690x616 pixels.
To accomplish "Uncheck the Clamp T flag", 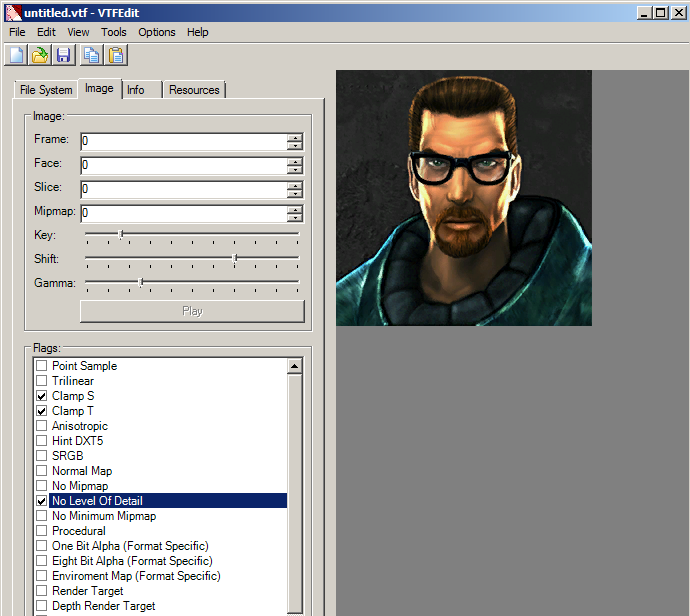I will click(41, 411).
